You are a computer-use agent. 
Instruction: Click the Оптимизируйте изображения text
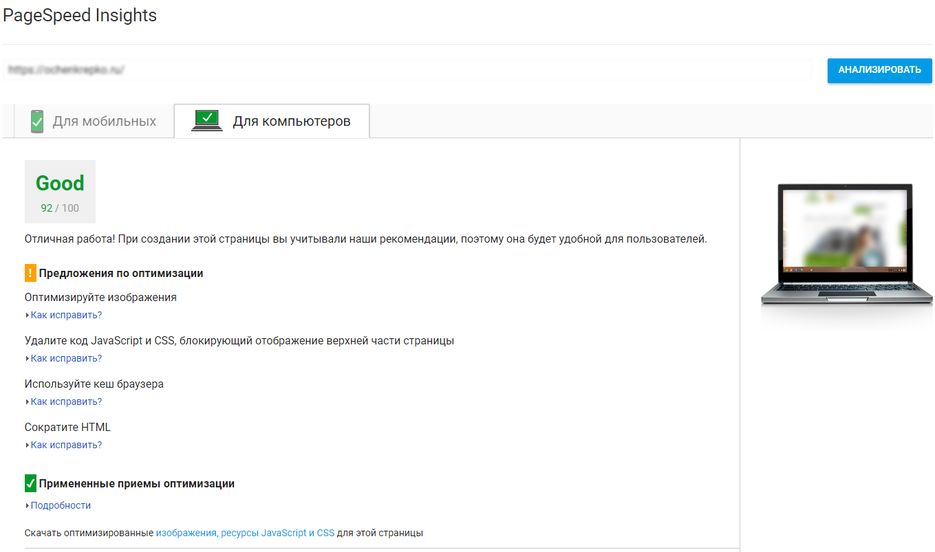(x=100, y=297)
